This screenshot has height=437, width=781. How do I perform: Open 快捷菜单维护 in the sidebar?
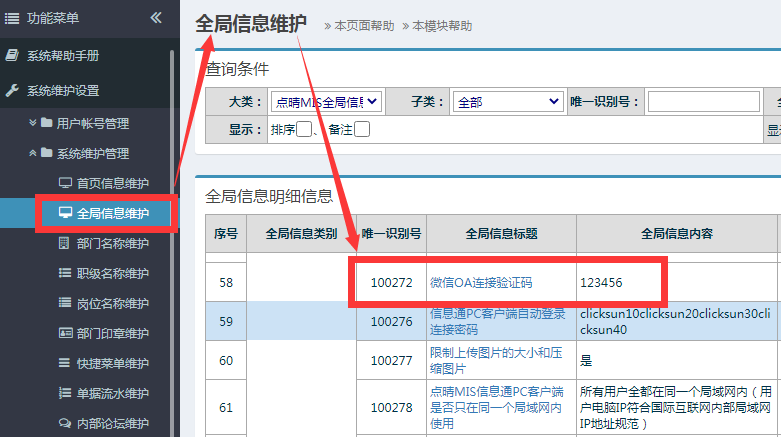tap(112, 363)
